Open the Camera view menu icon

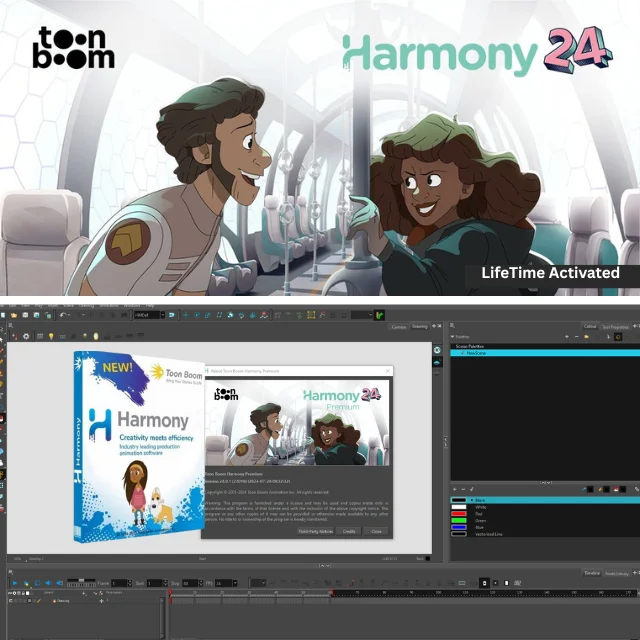[11, 326]
